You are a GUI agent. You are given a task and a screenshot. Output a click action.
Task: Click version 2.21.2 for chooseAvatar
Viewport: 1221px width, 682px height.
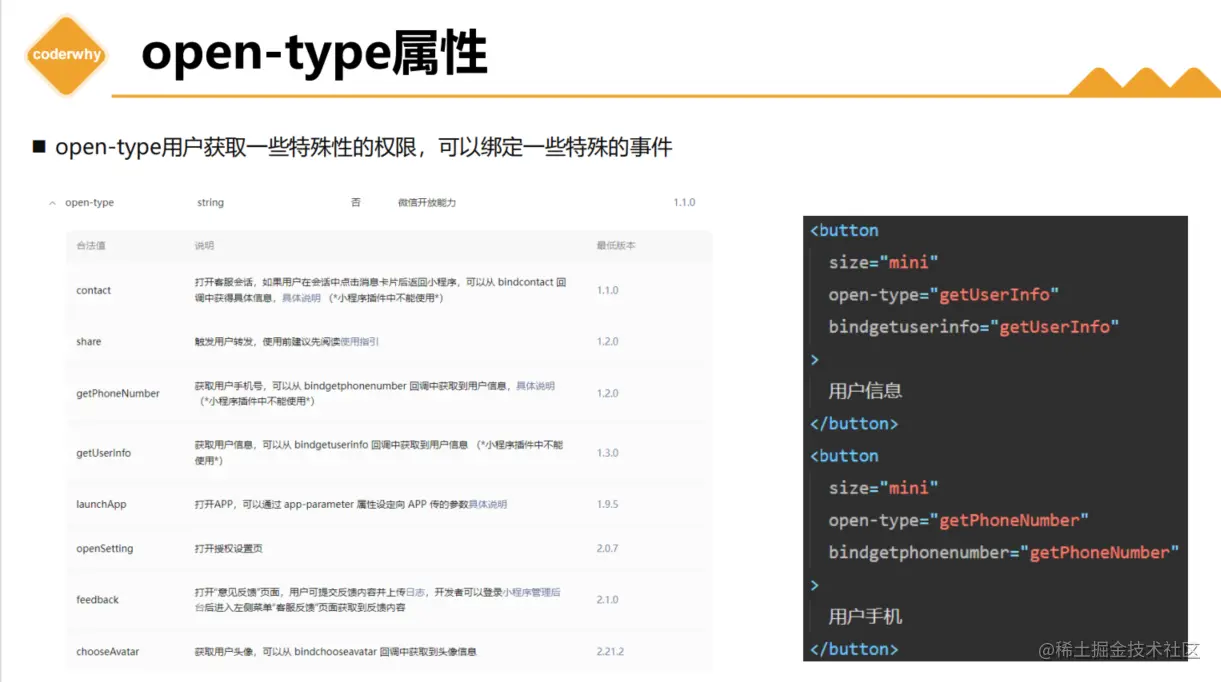pyautogui.click(x=611, y=652)
